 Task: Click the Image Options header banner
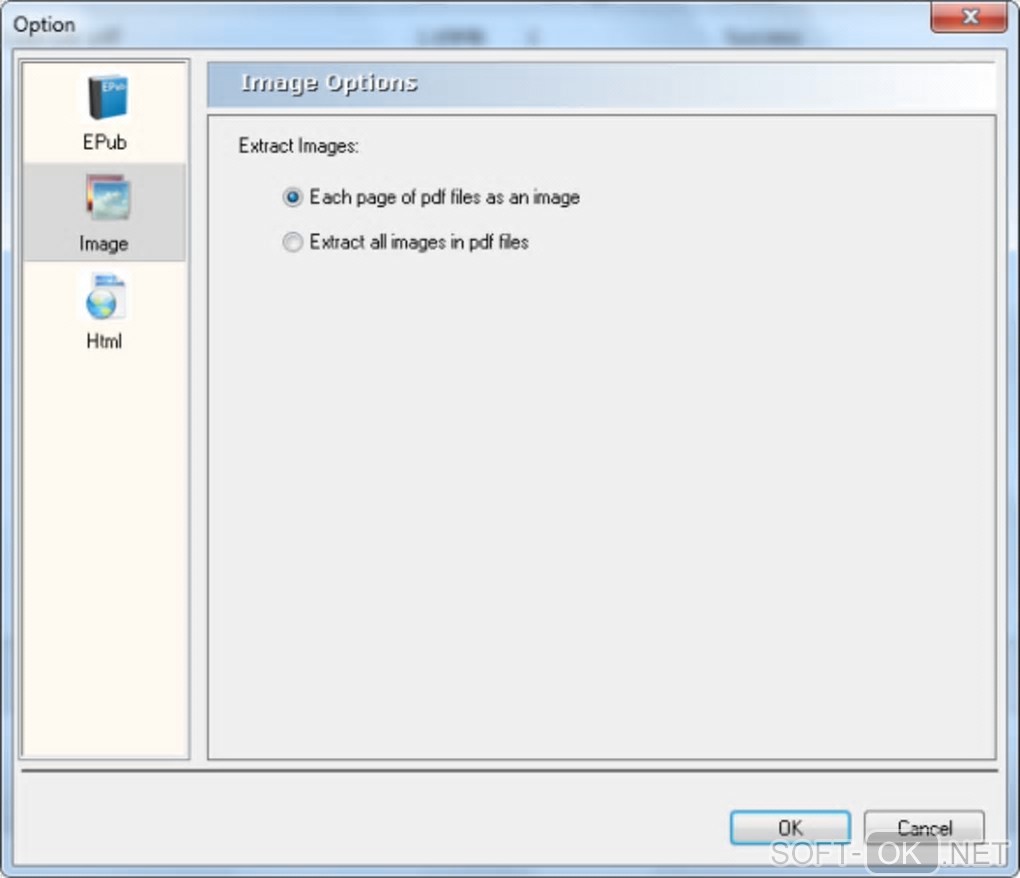(x=601, y=83)
